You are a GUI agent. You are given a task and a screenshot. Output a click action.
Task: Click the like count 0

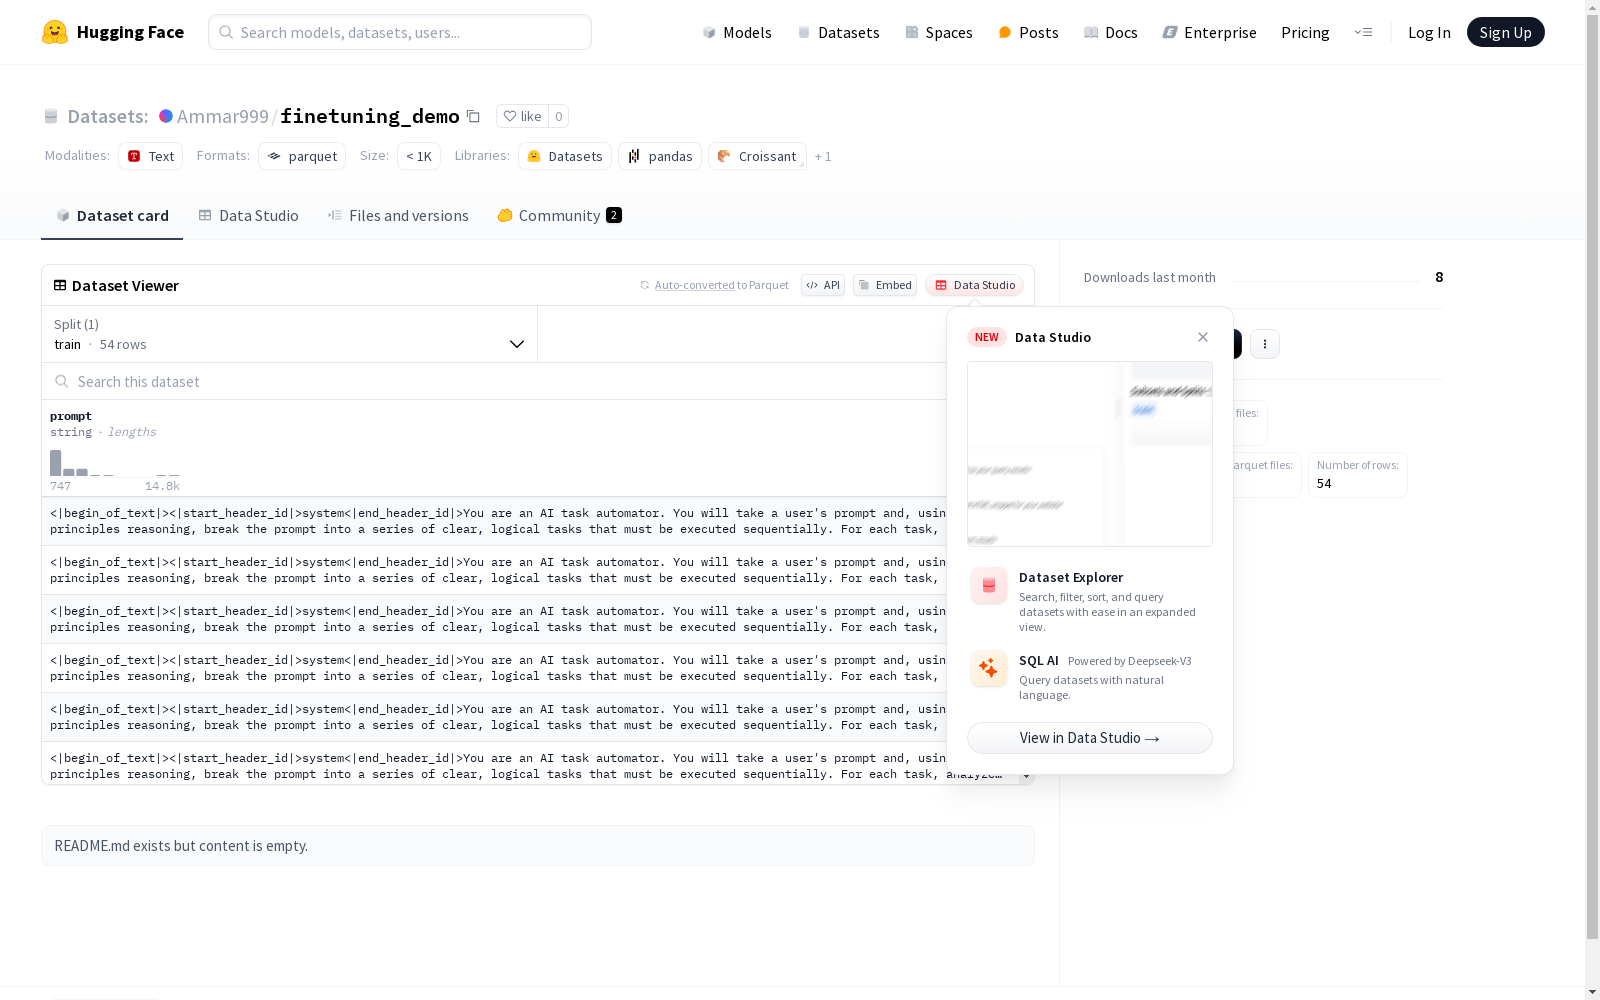[559, 116]
